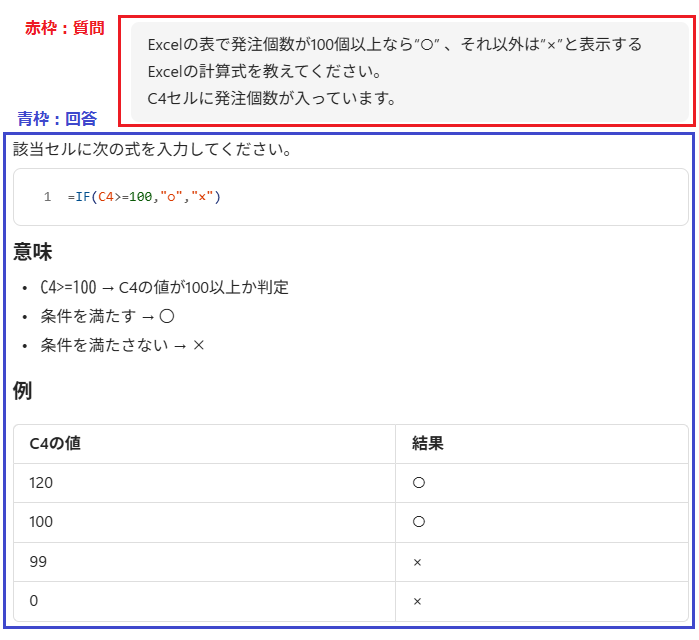Click the × result in the 0 row
Screen dimensions: 699x640
[x=417, y=602]
